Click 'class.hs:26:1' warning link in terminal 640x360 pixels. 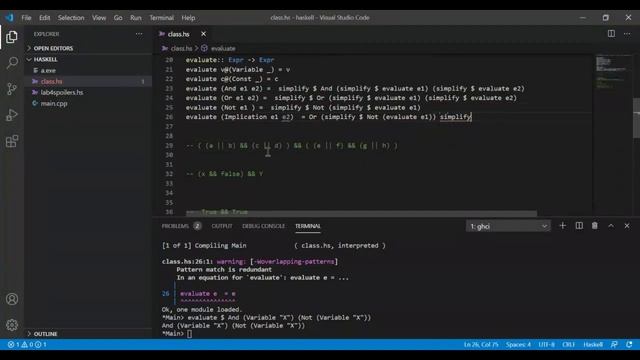(x=187, y=261)
